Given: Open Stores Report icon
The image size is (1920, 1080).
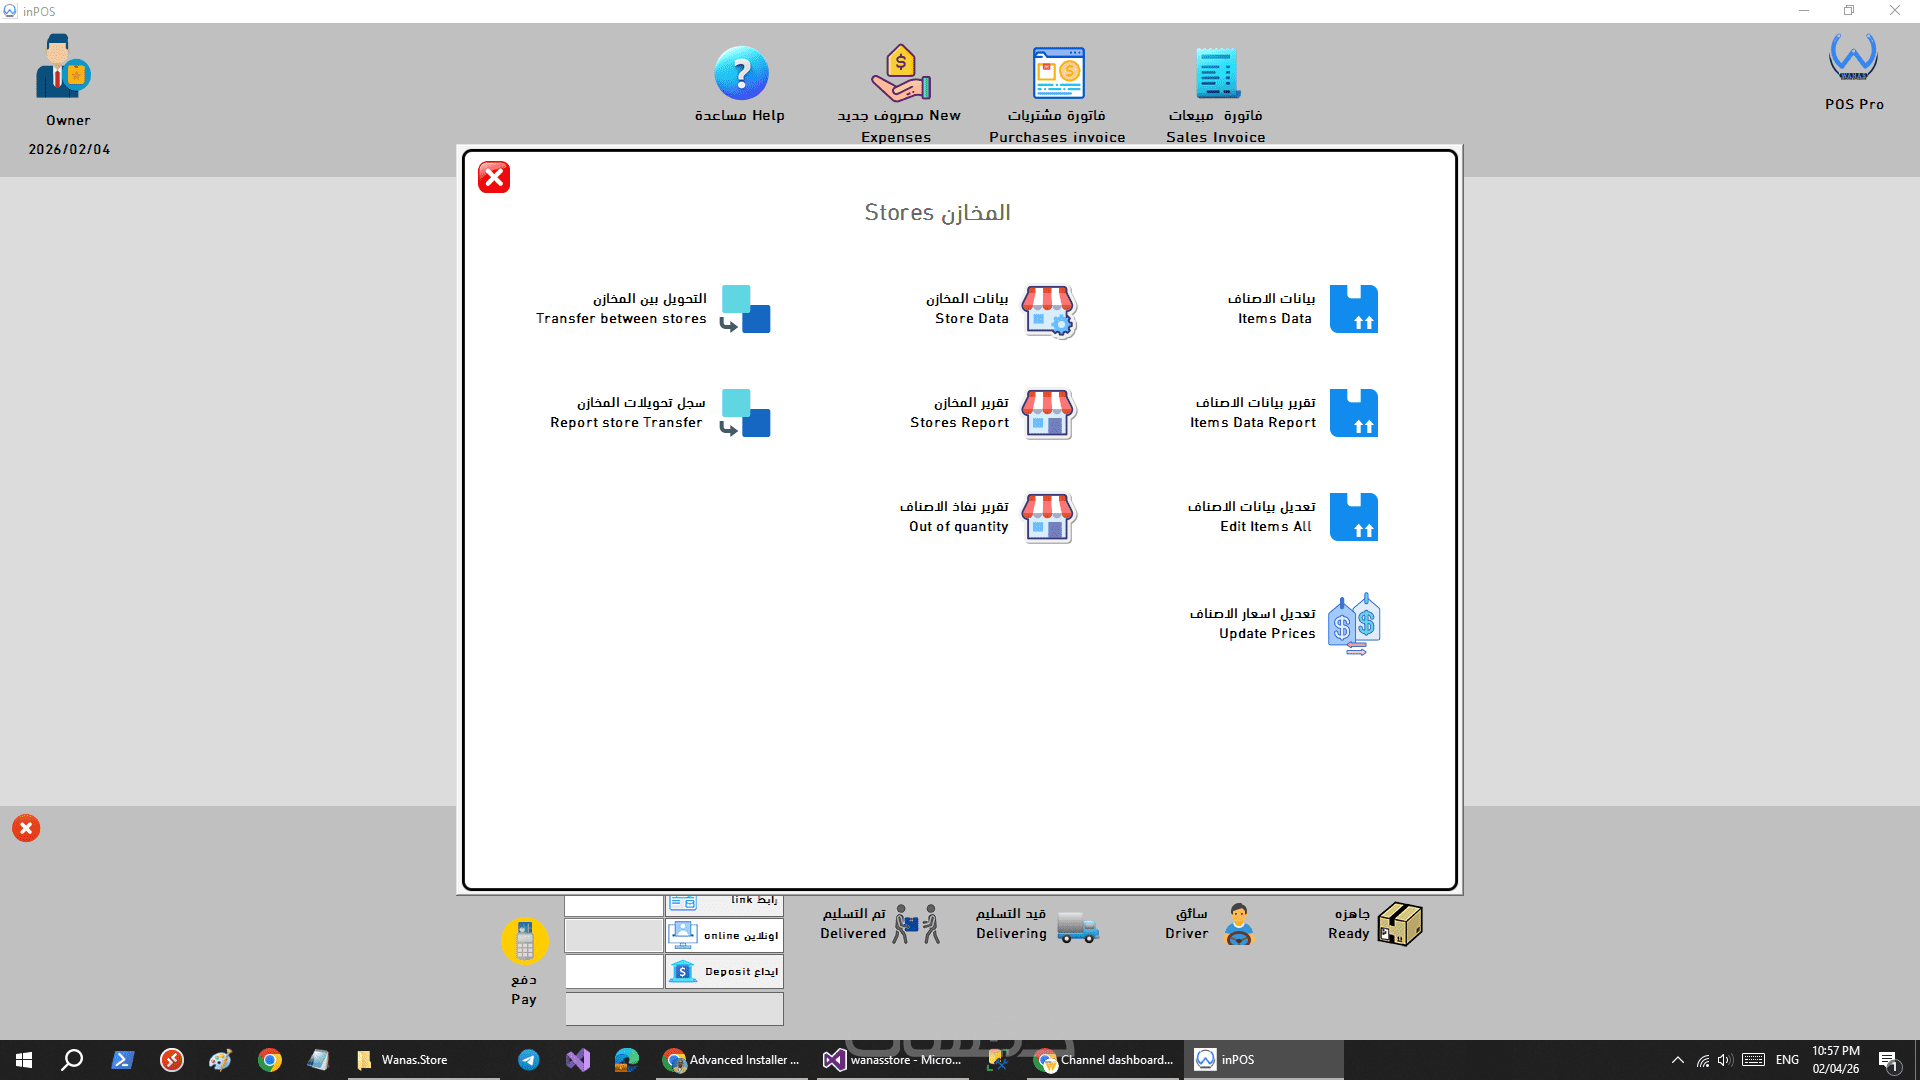Looking at the screenshot, I should point(1048,414).
